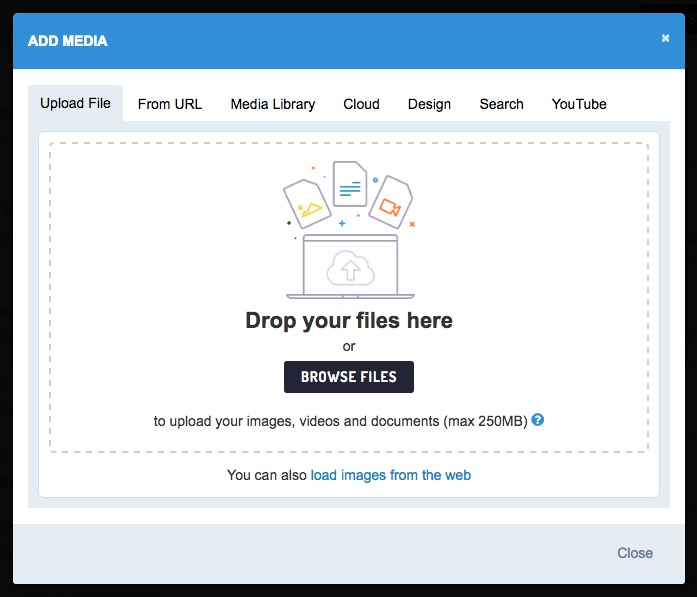Click the 'or' text above Browse Files
This screenshot has height=597, width=697.
click(x=349, y=347)
